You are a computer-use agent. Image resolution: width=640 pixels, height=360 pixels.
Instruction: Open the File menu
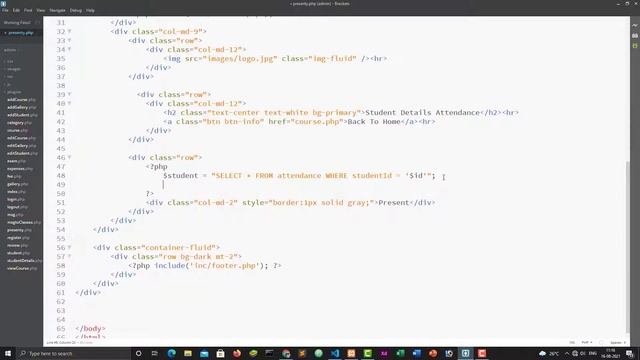(x=5, y=10)
